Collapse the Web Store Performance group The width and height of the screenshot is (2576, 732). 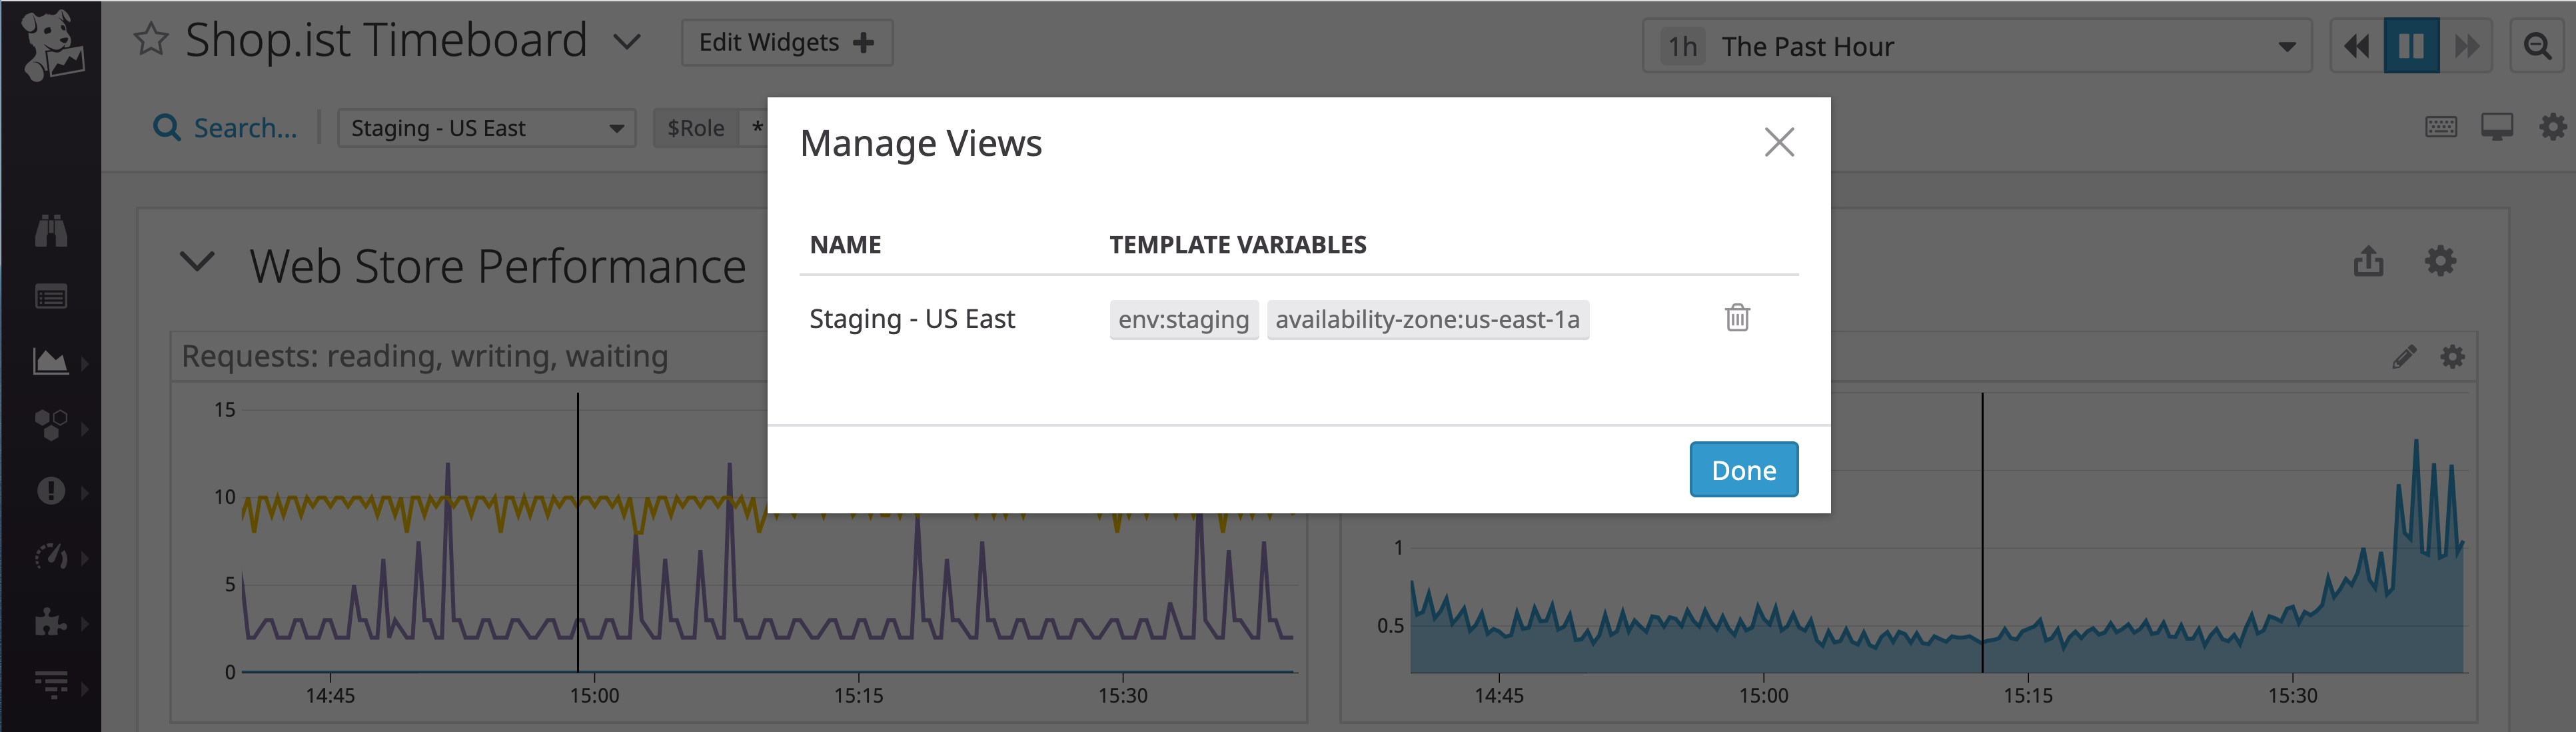point(197,263)
